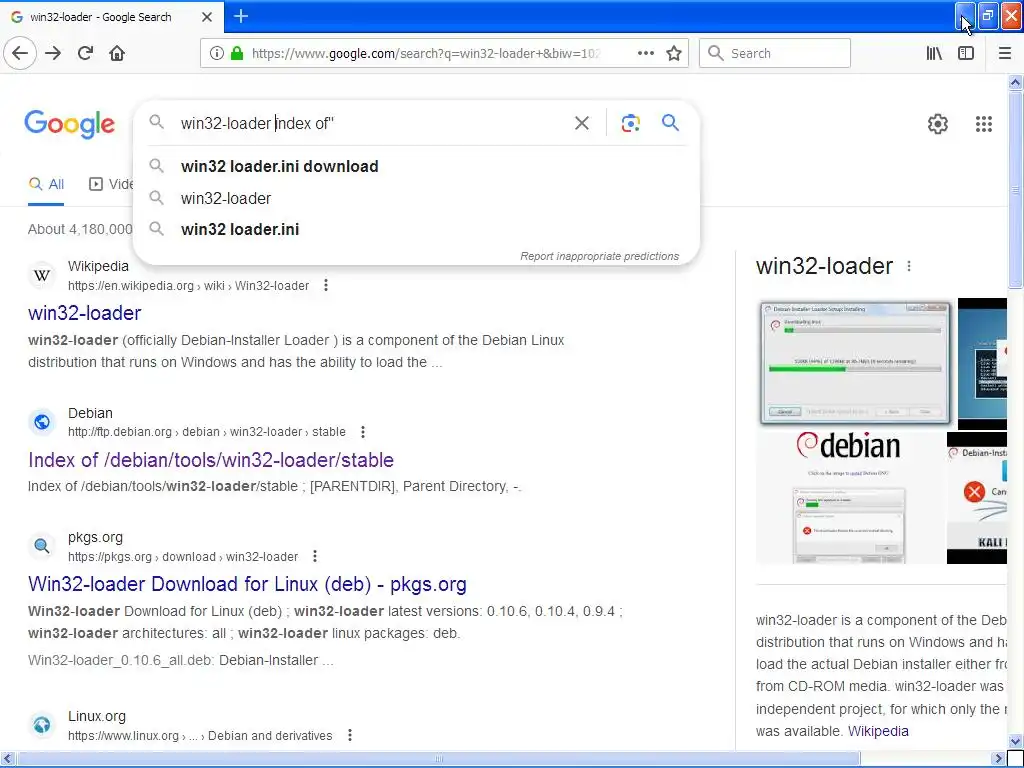Open the Kali error dialog image thumbnail
1024x768 pixels.
977,498
